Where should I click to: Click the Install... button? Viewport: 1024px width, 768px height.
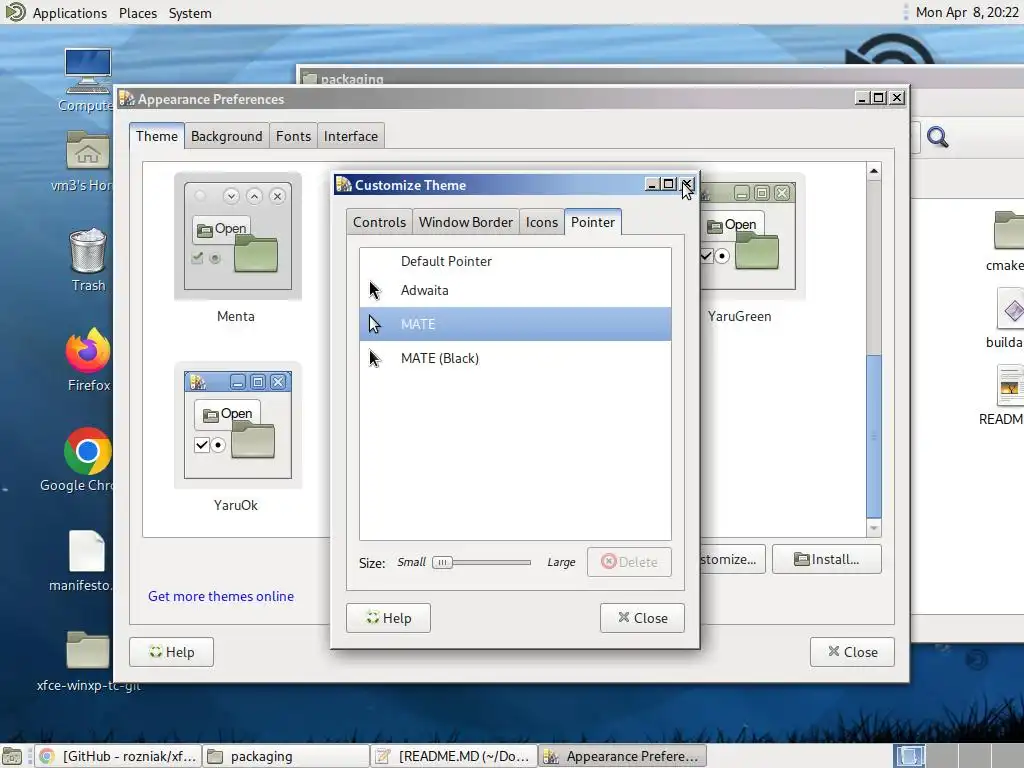(827, 559)
